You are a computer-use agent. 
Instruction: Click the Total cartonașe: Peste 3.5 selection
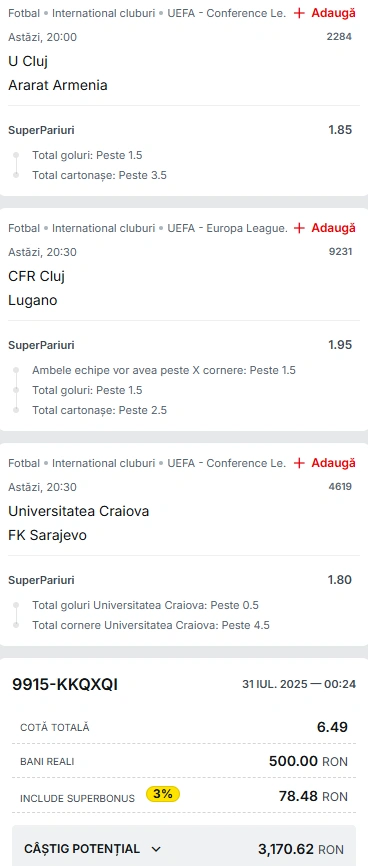tap(99, 176)
